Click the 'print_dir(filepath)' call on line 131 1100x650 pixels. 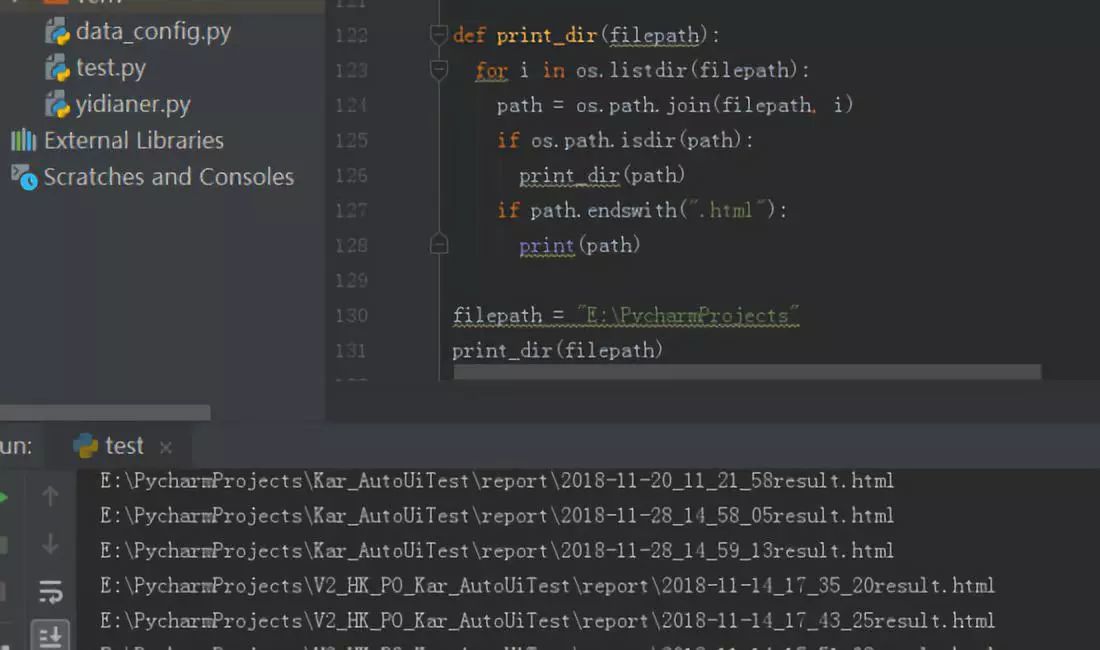(x=557, y=351)
